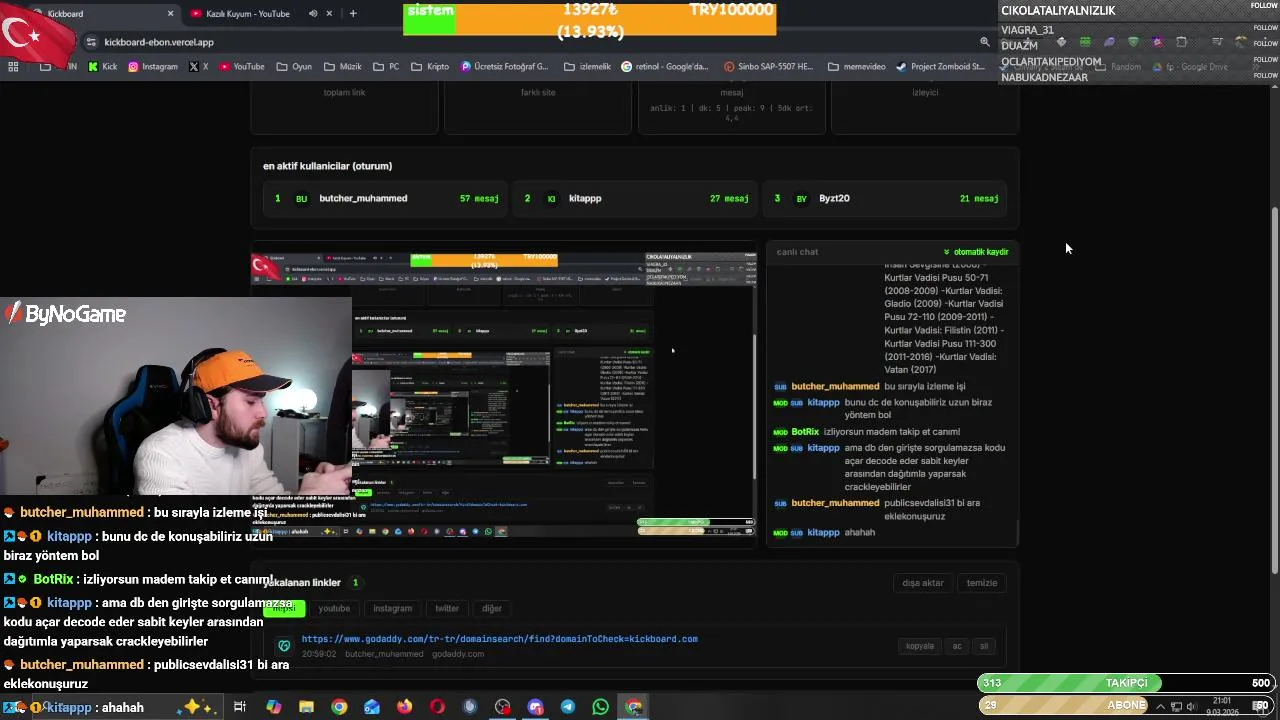Open the Ücretsiz Fotoğraf bookmark
1280x720 pixels.
[x=505, y=67]
